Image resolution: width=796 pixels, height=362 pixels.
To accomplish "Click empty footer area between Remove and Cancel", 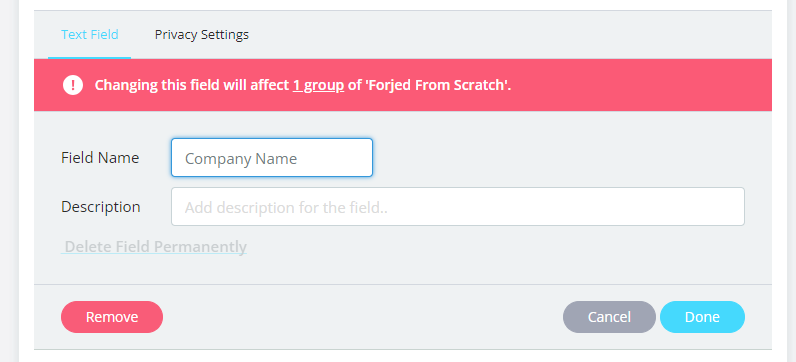I will pyautogui.click(x=362, y=317).
